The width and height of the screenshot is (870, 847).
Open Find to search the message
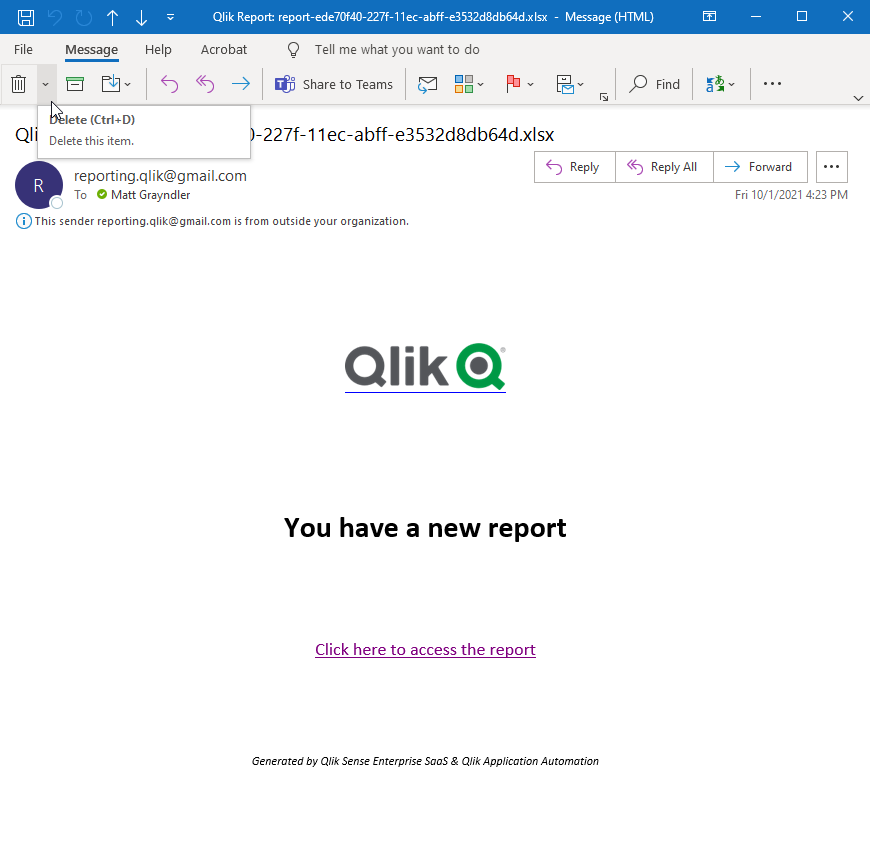[x=654, y=84]
